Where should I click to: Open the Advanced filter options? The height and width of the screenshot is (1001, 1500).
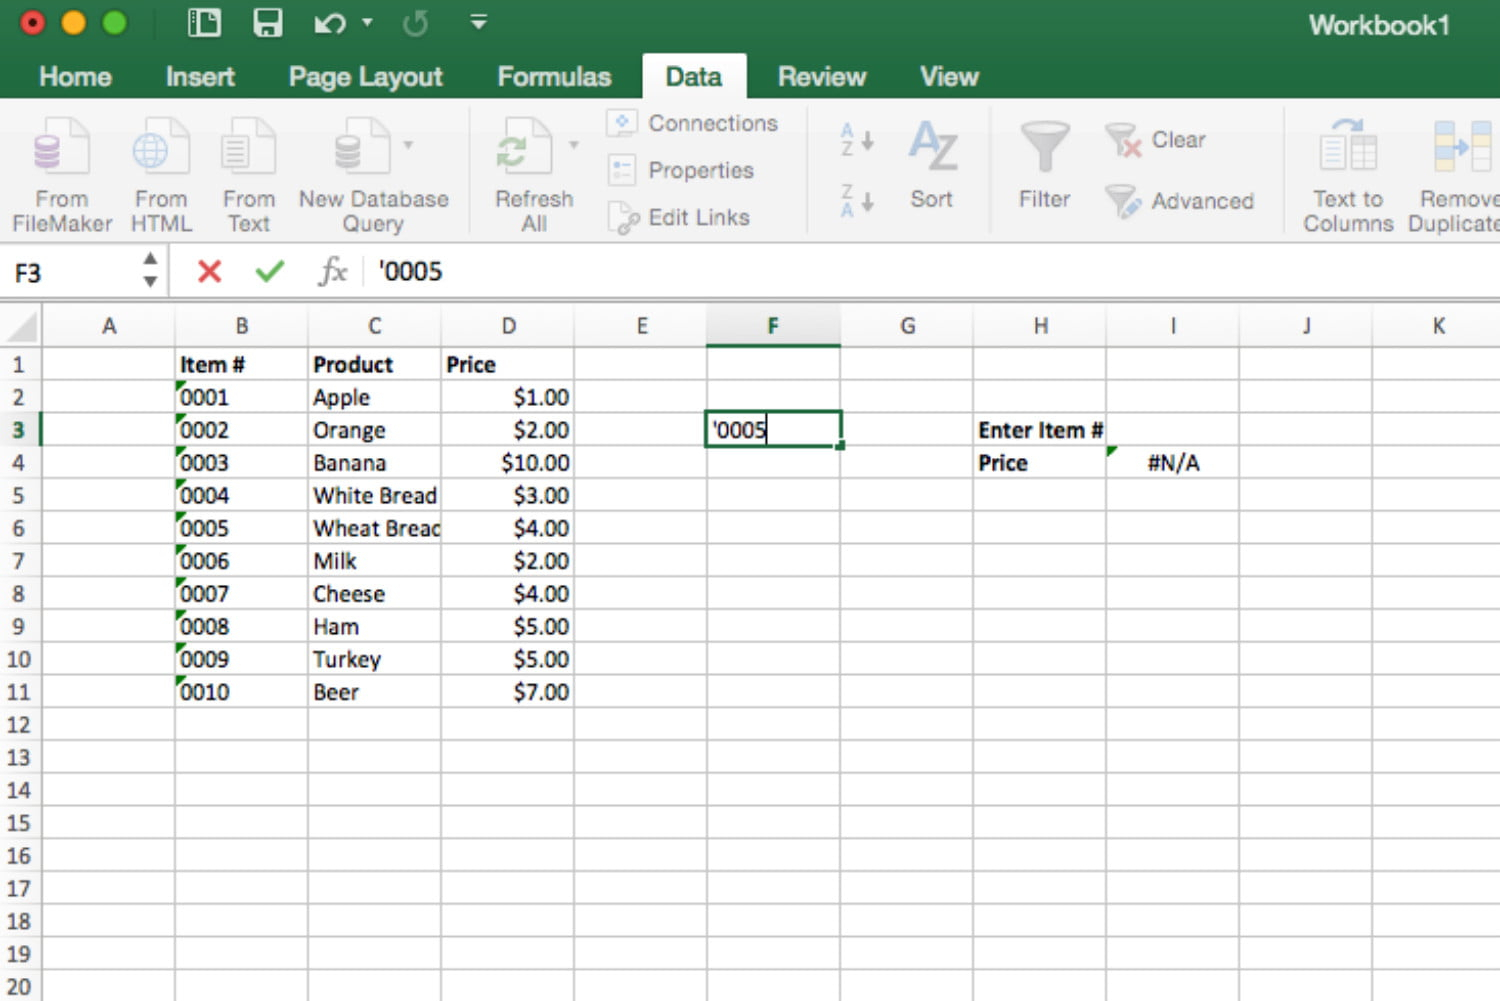[x=1183, y=201]
